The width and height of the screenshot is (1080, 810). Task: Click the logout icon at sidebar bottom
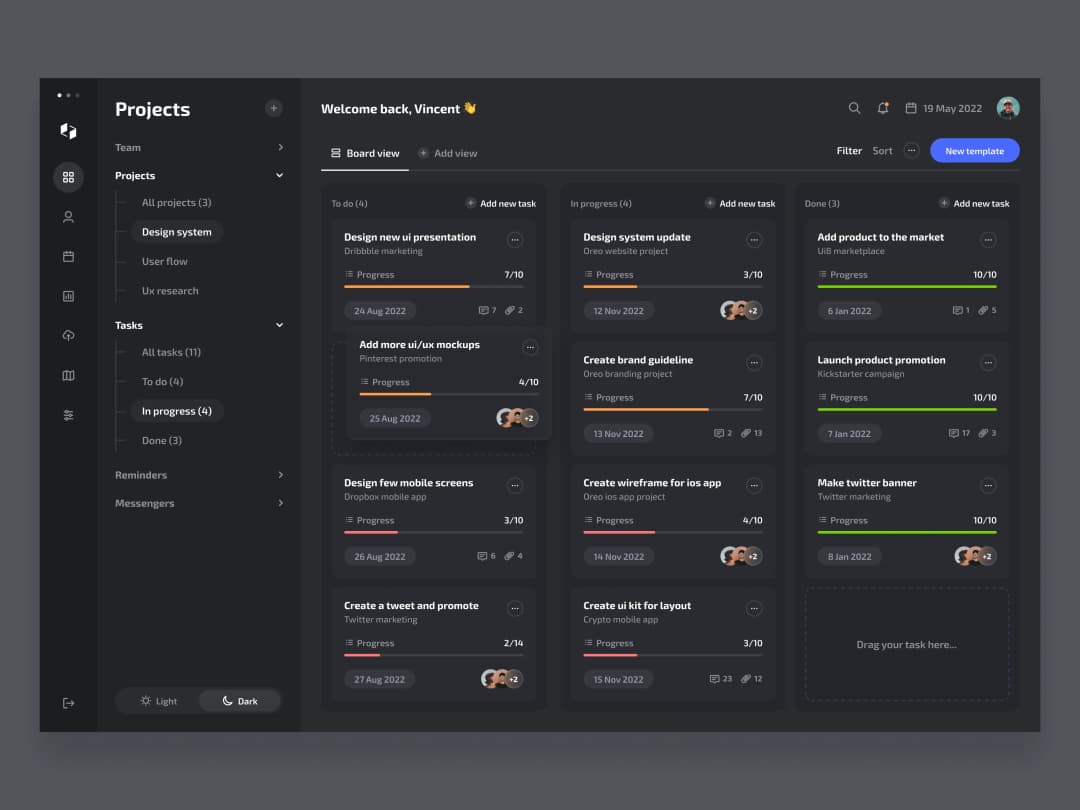coord(68,703)
